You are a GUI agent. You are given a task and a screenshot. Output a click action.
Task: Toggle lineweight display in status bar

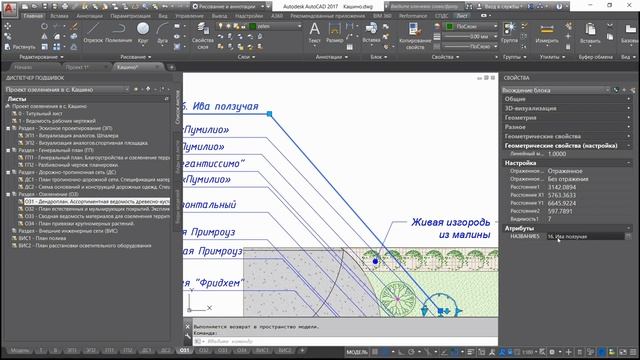click(x=470, y=351)
